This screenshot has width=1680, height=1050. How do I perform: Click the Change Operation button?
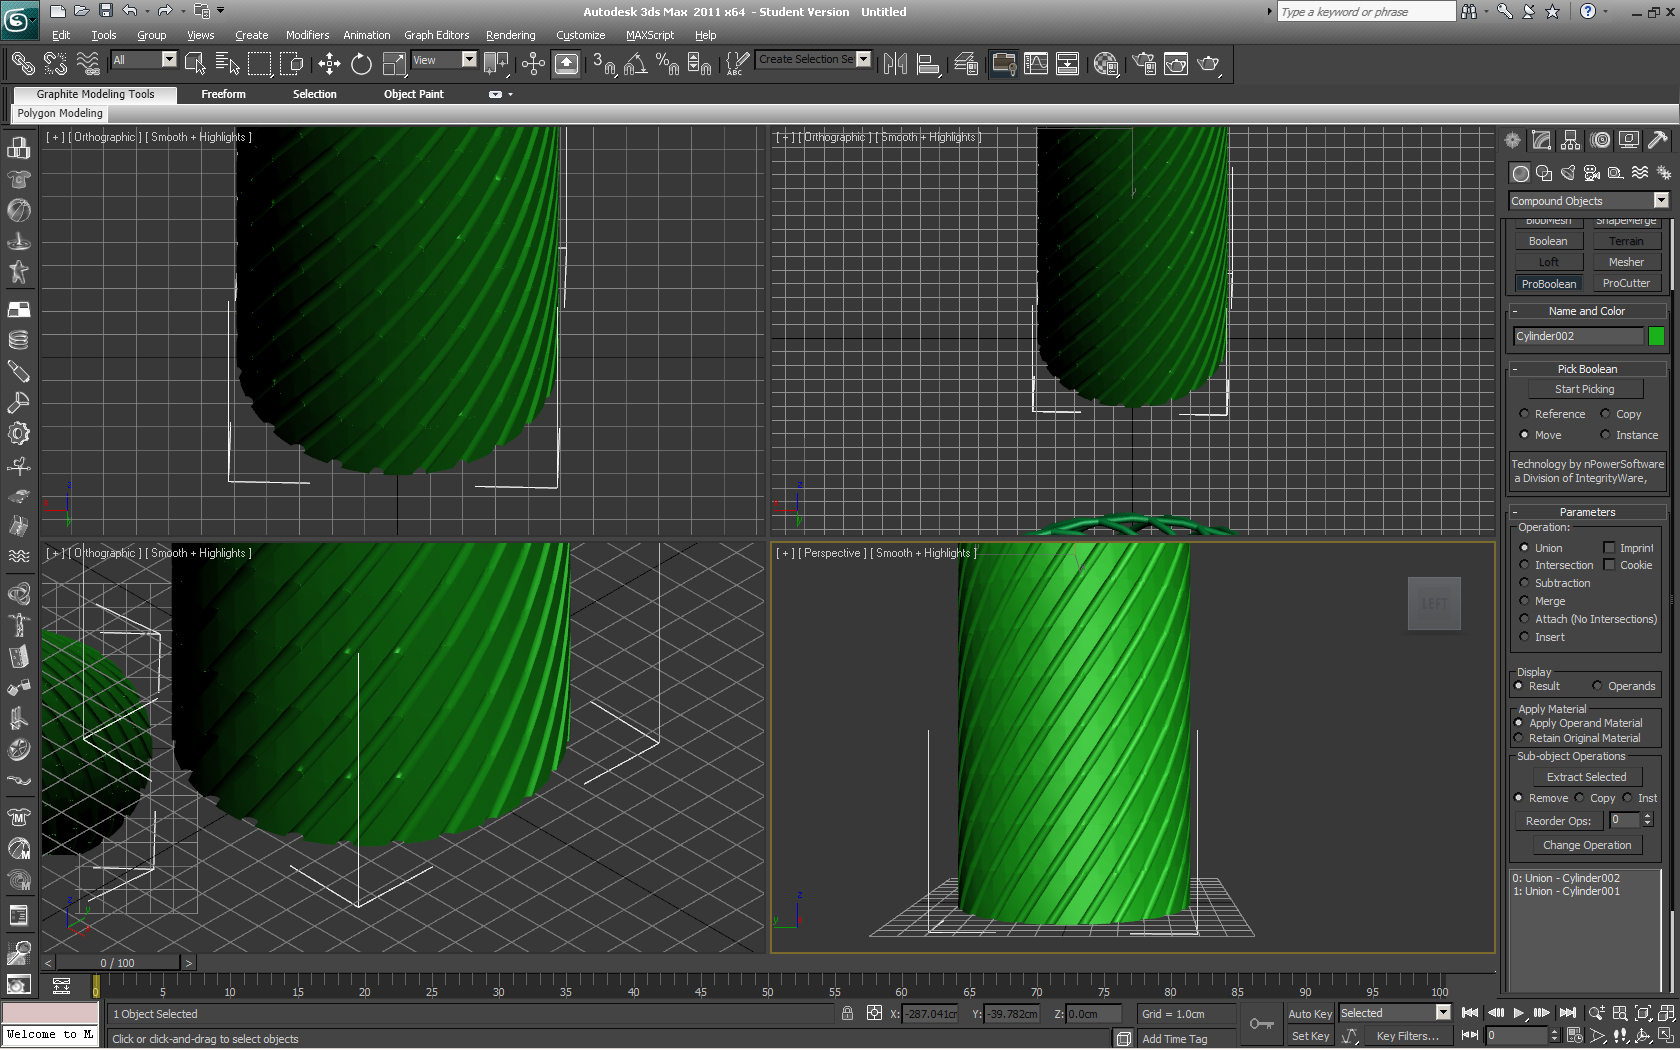click(x=1587, y=845)
